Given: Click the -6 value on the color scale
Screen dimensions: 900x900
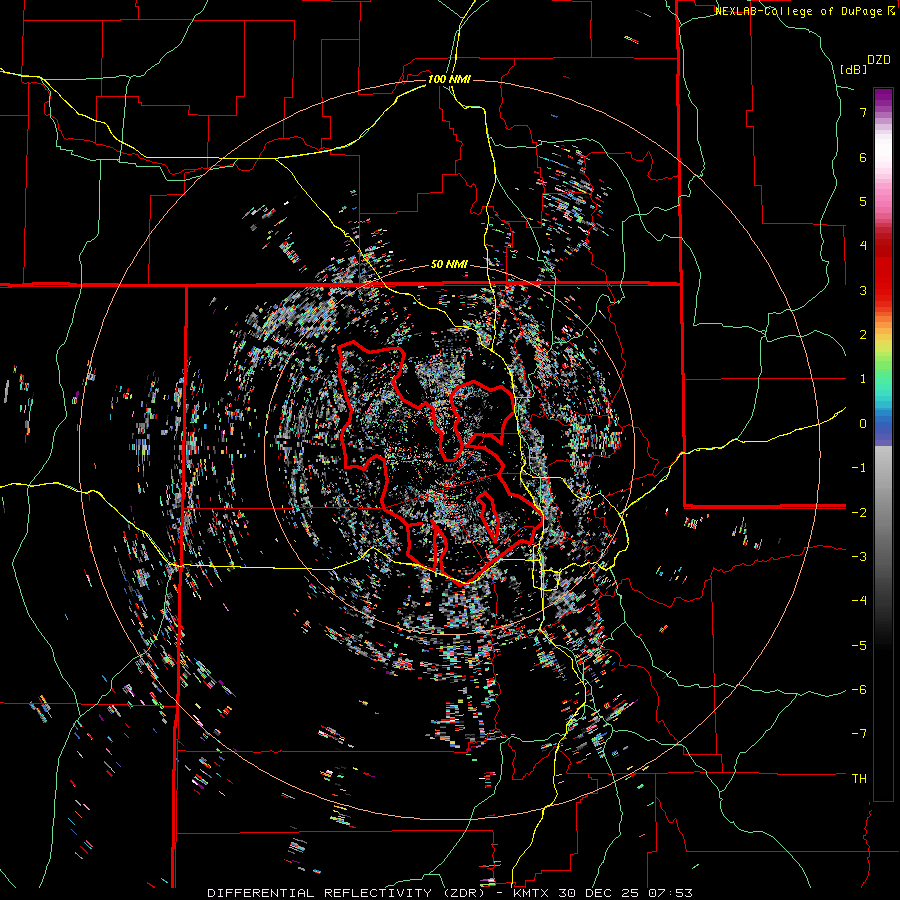Looking at the screenshot, I should 859,690.
